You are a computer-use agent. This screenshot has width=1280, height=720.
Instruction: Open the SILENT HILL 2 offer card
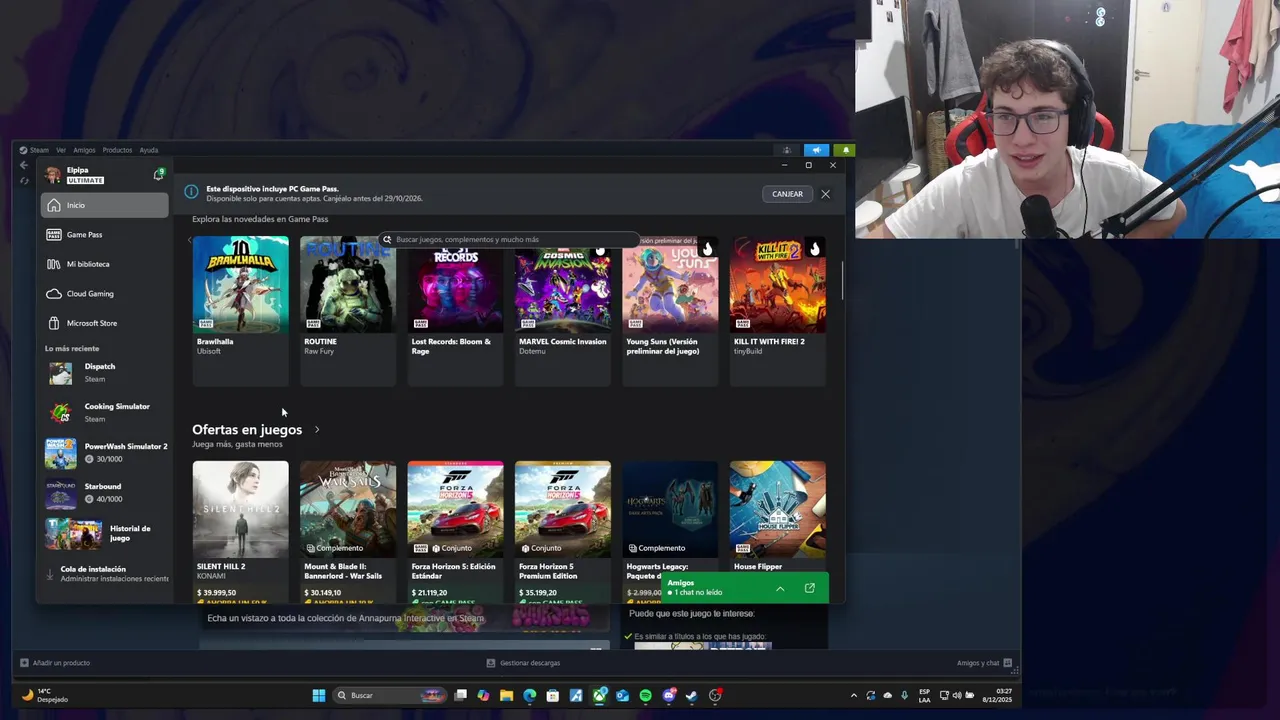[240, 531]
